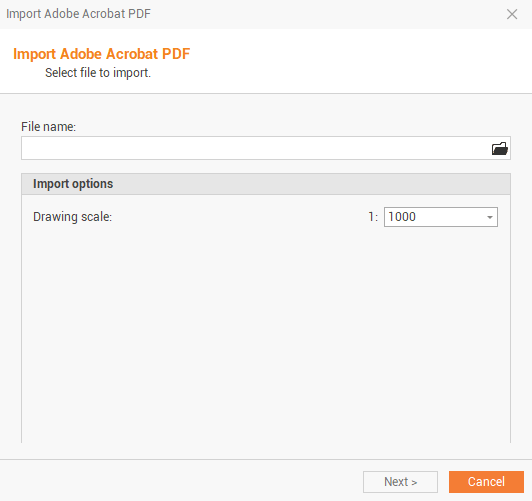Click the Next > button
532x501 pixels.
click(400, 482)
